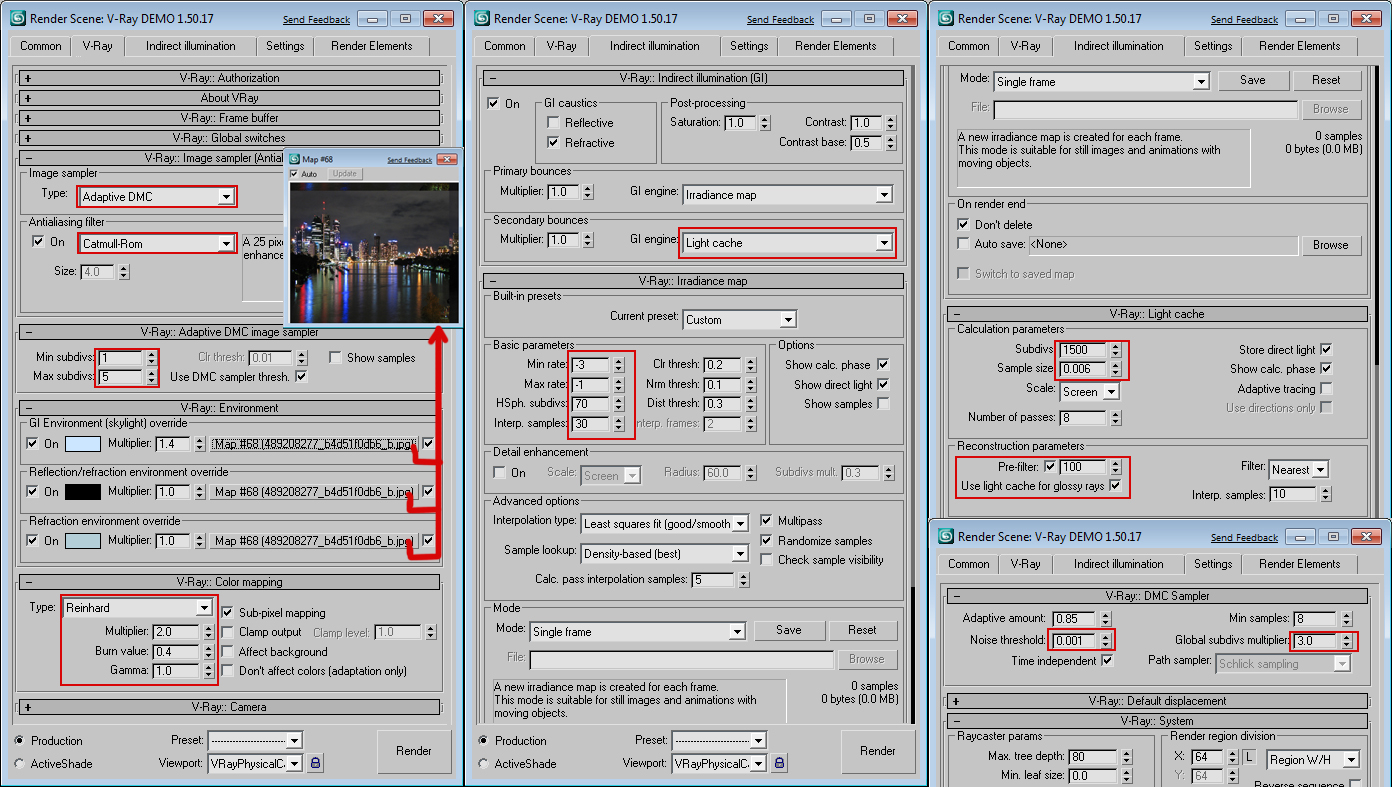Click Render button in left window

pyautogui.click(x=414, y=751)
